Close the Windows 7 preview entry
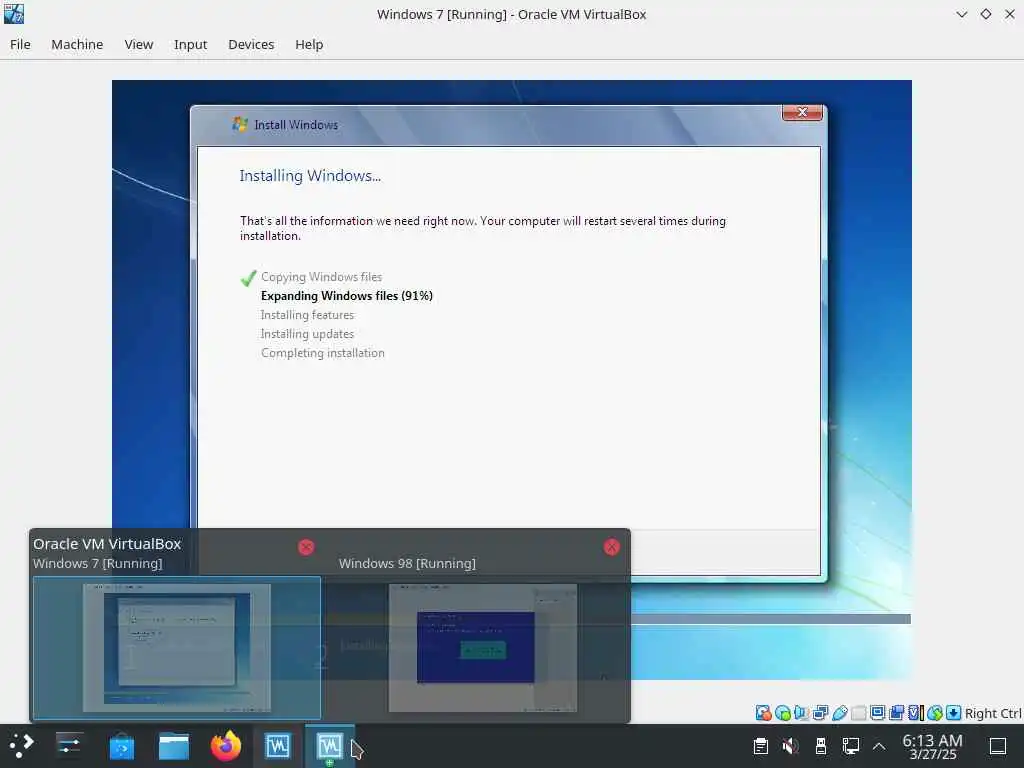The height and width of the screenshot is (768, 1024). (306, 547)
